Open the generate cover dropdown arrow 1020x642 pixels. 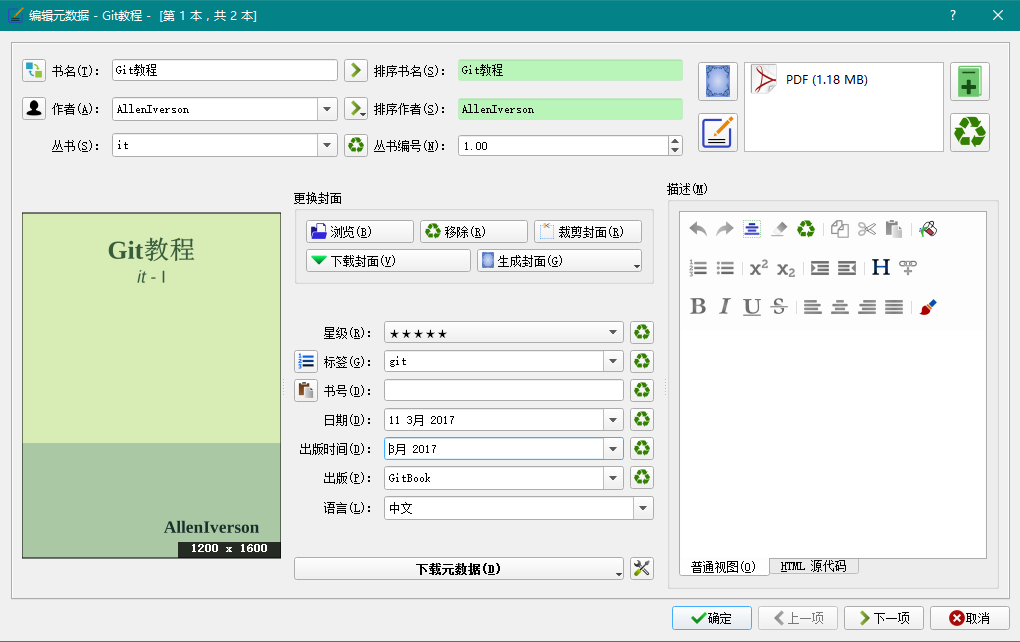click(x=636, y=265)
